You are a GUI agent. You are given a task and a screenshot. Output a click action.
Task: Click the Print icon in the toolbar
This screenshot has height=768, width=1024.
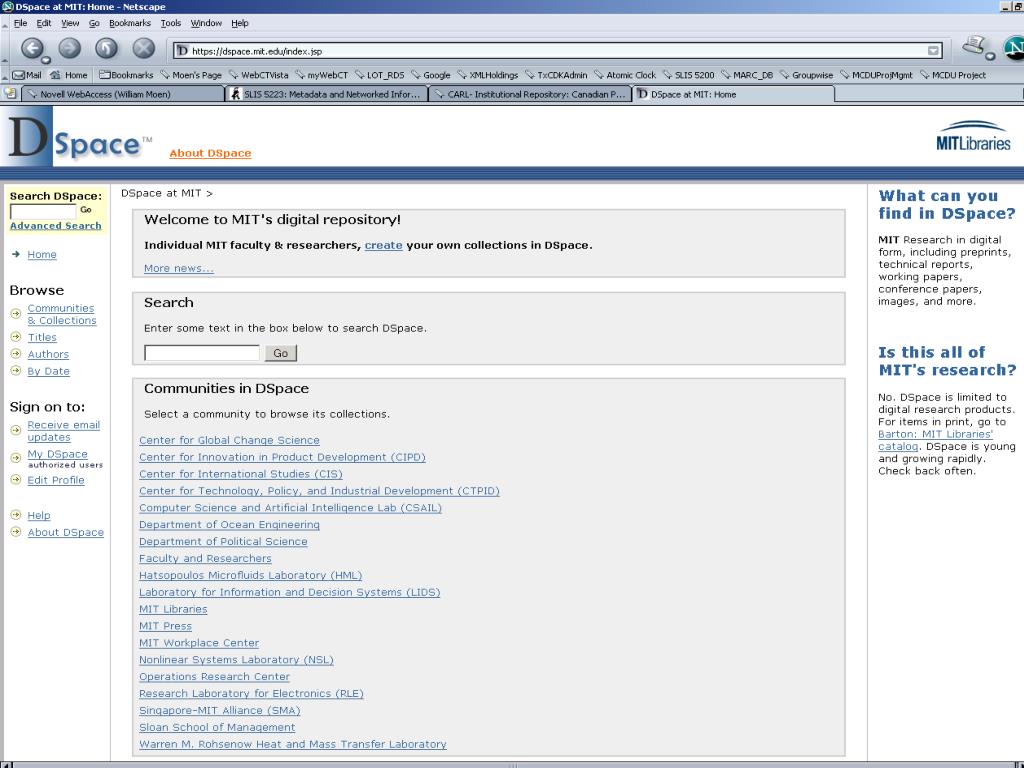click(x=974, y=46)
